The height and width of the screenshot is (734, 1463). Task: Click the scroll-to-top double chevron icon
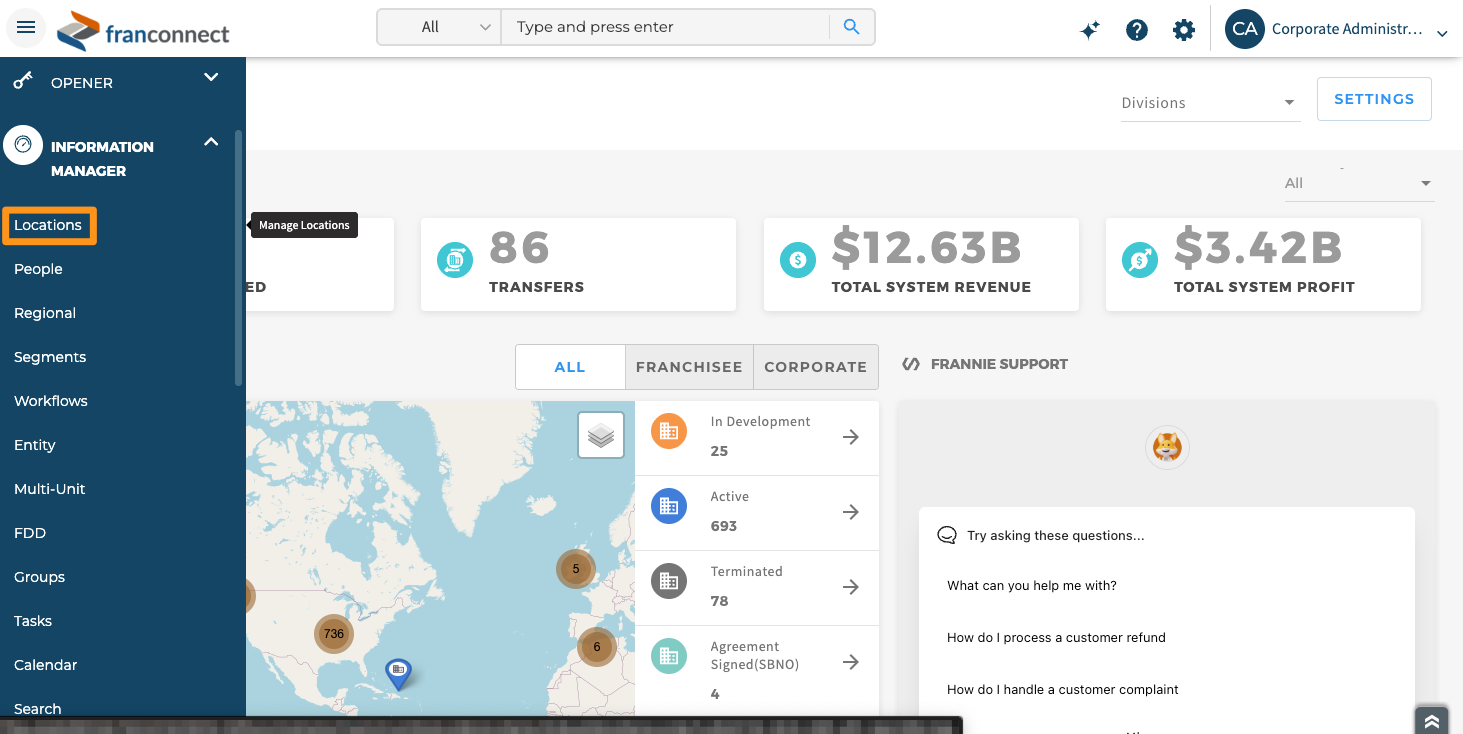[1431, 721]
